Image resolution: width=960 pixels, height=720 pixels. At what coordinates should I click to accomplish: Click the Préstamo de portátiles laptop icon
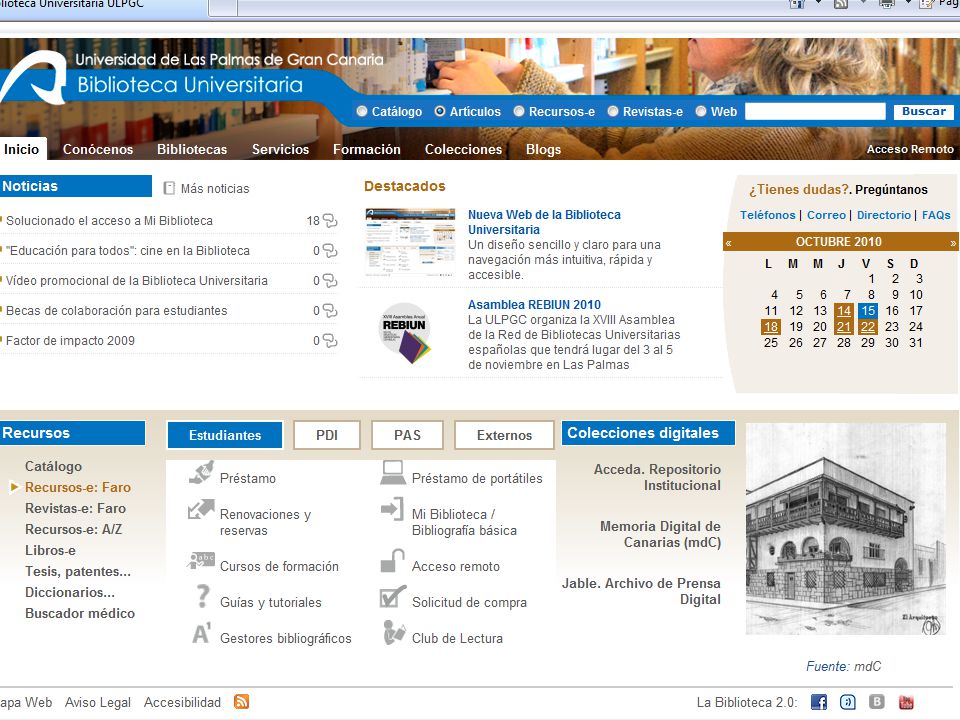[392, 473]
